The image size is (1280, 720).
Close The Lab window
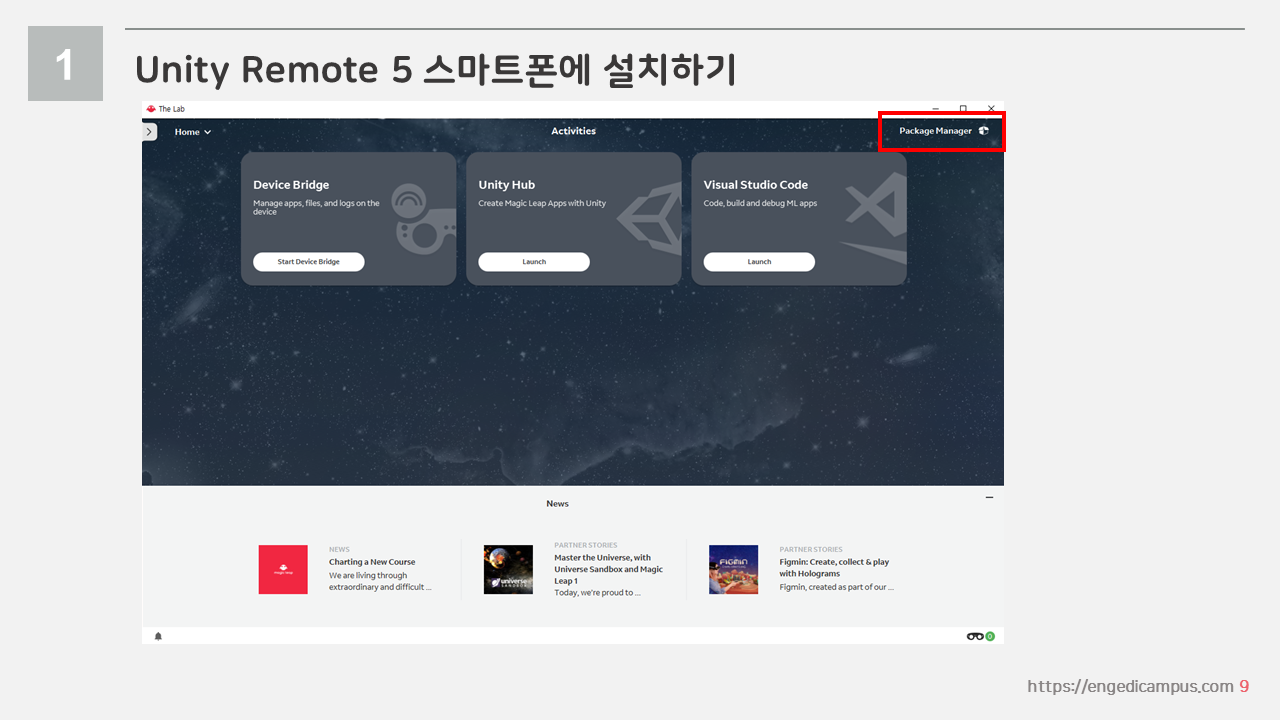point(991,108)
